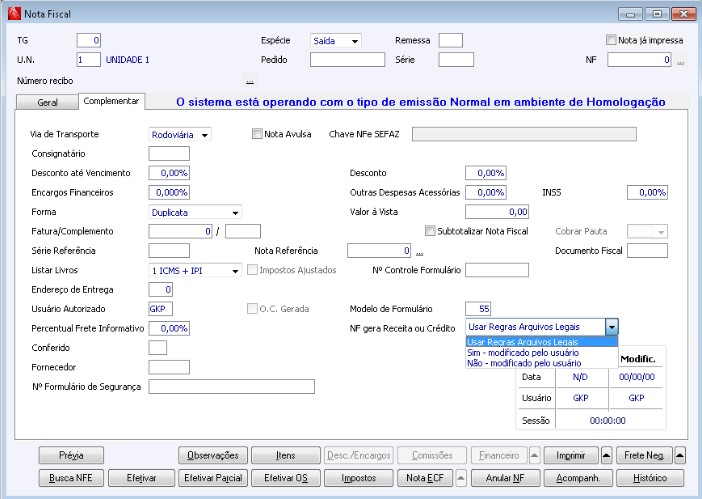This screenshot has width=702, height=499.
Task: Click the INSS percentage field
Action: (647, 192)
